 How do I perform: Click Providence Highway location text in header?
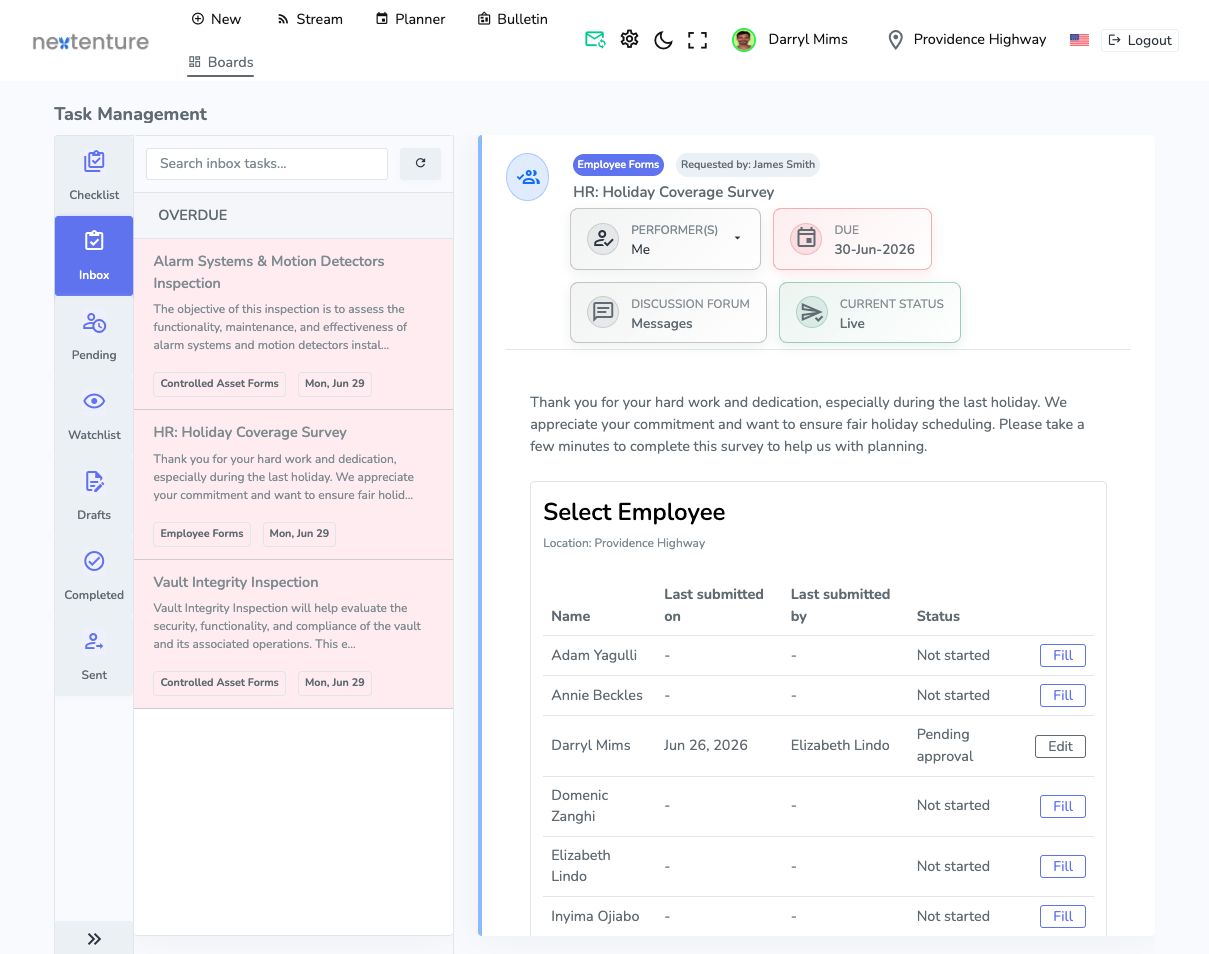(x=980, y=39)
